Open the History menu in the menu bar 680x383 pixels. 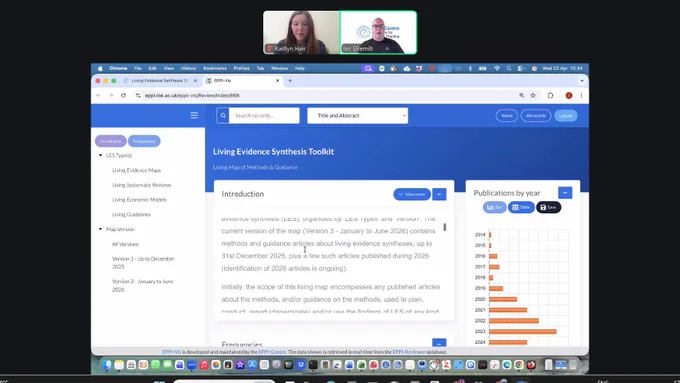tap(188, 69)
